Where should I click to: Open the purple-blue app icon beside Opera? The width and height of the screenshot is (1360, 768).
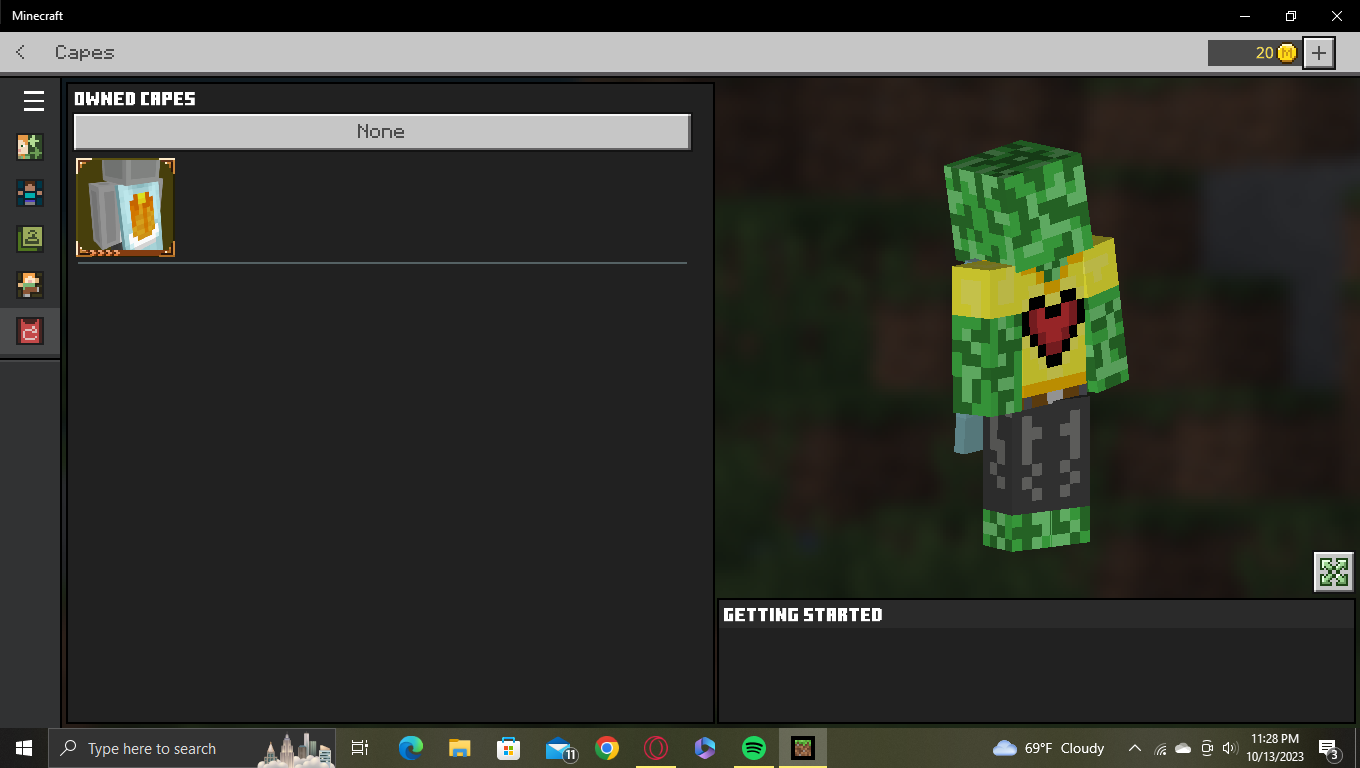point(705,748)
